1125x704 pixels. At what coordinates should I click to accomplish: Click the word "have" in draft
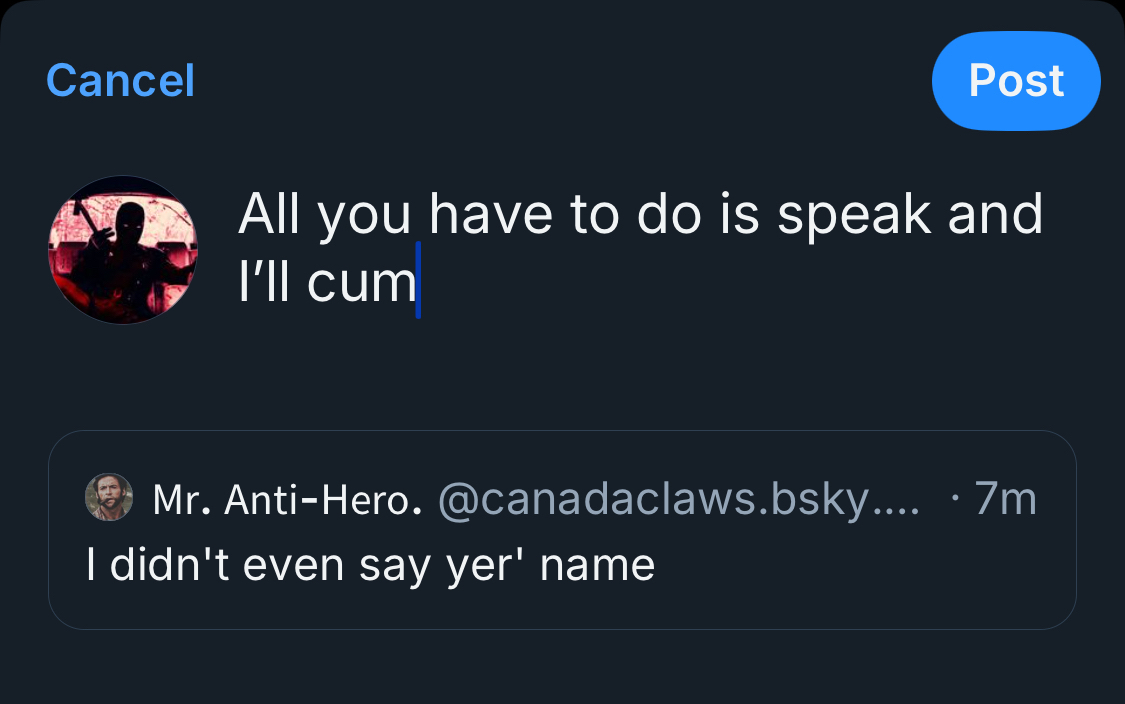click(x=491, y=213)
